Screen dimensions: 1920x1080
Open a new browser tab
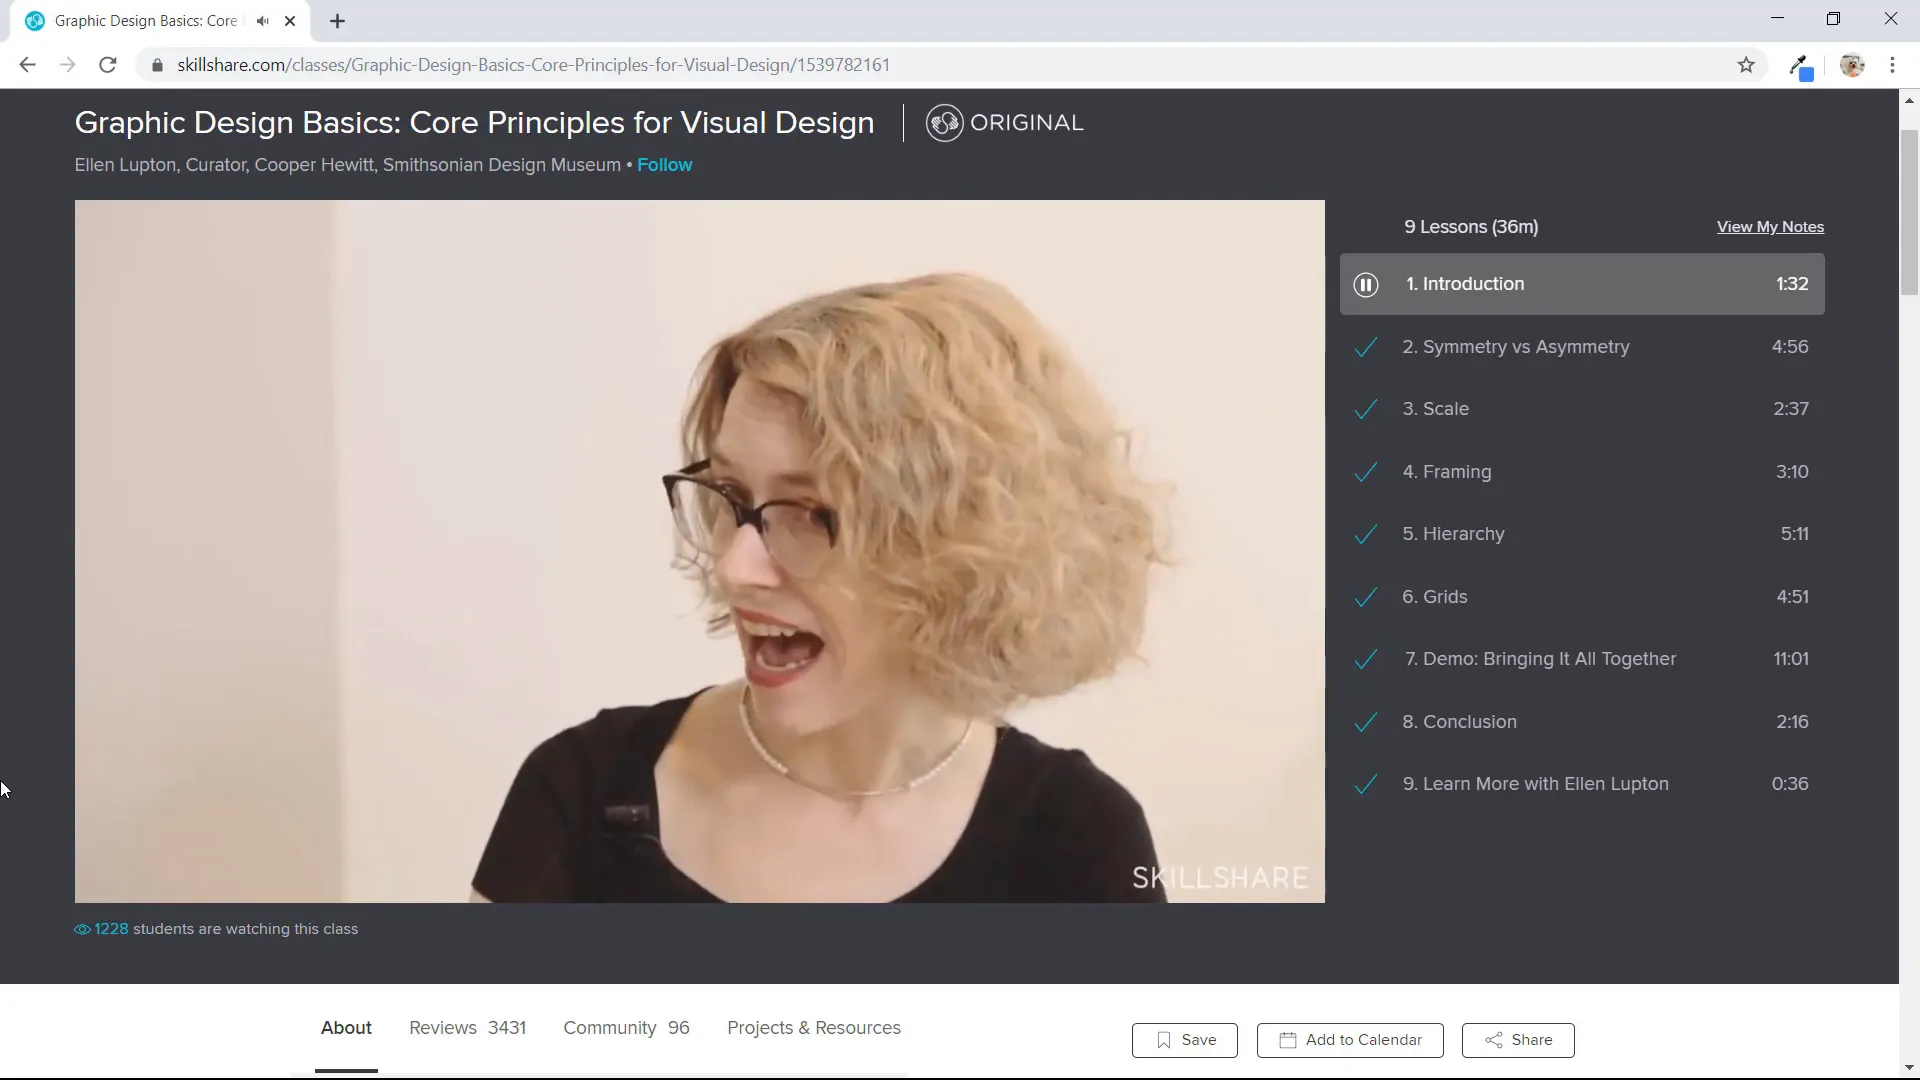pyautogui.click(x=337, y=21)
